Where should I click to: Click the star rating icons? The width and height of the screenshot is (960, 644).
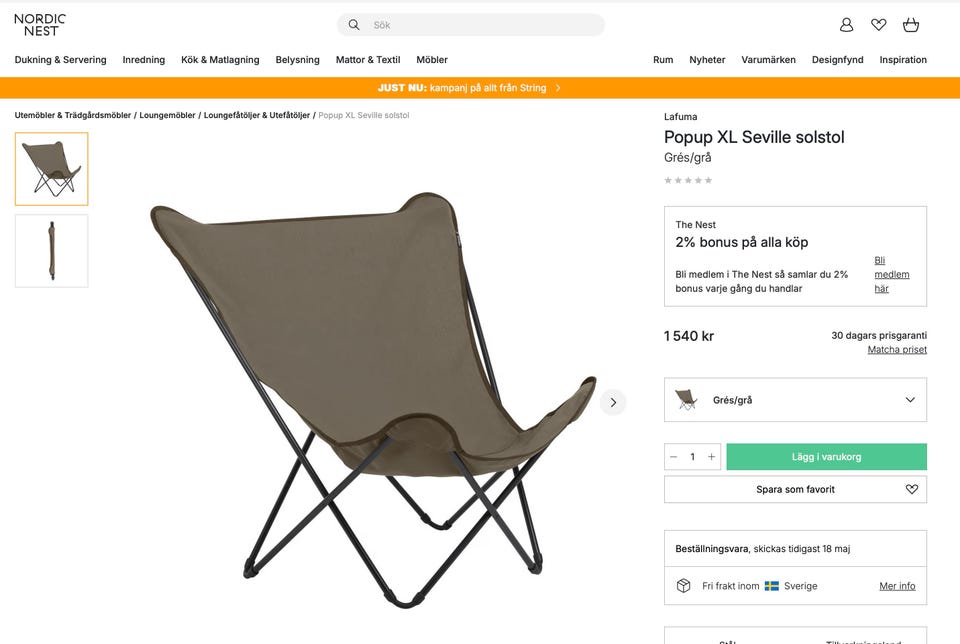[688, 180]
